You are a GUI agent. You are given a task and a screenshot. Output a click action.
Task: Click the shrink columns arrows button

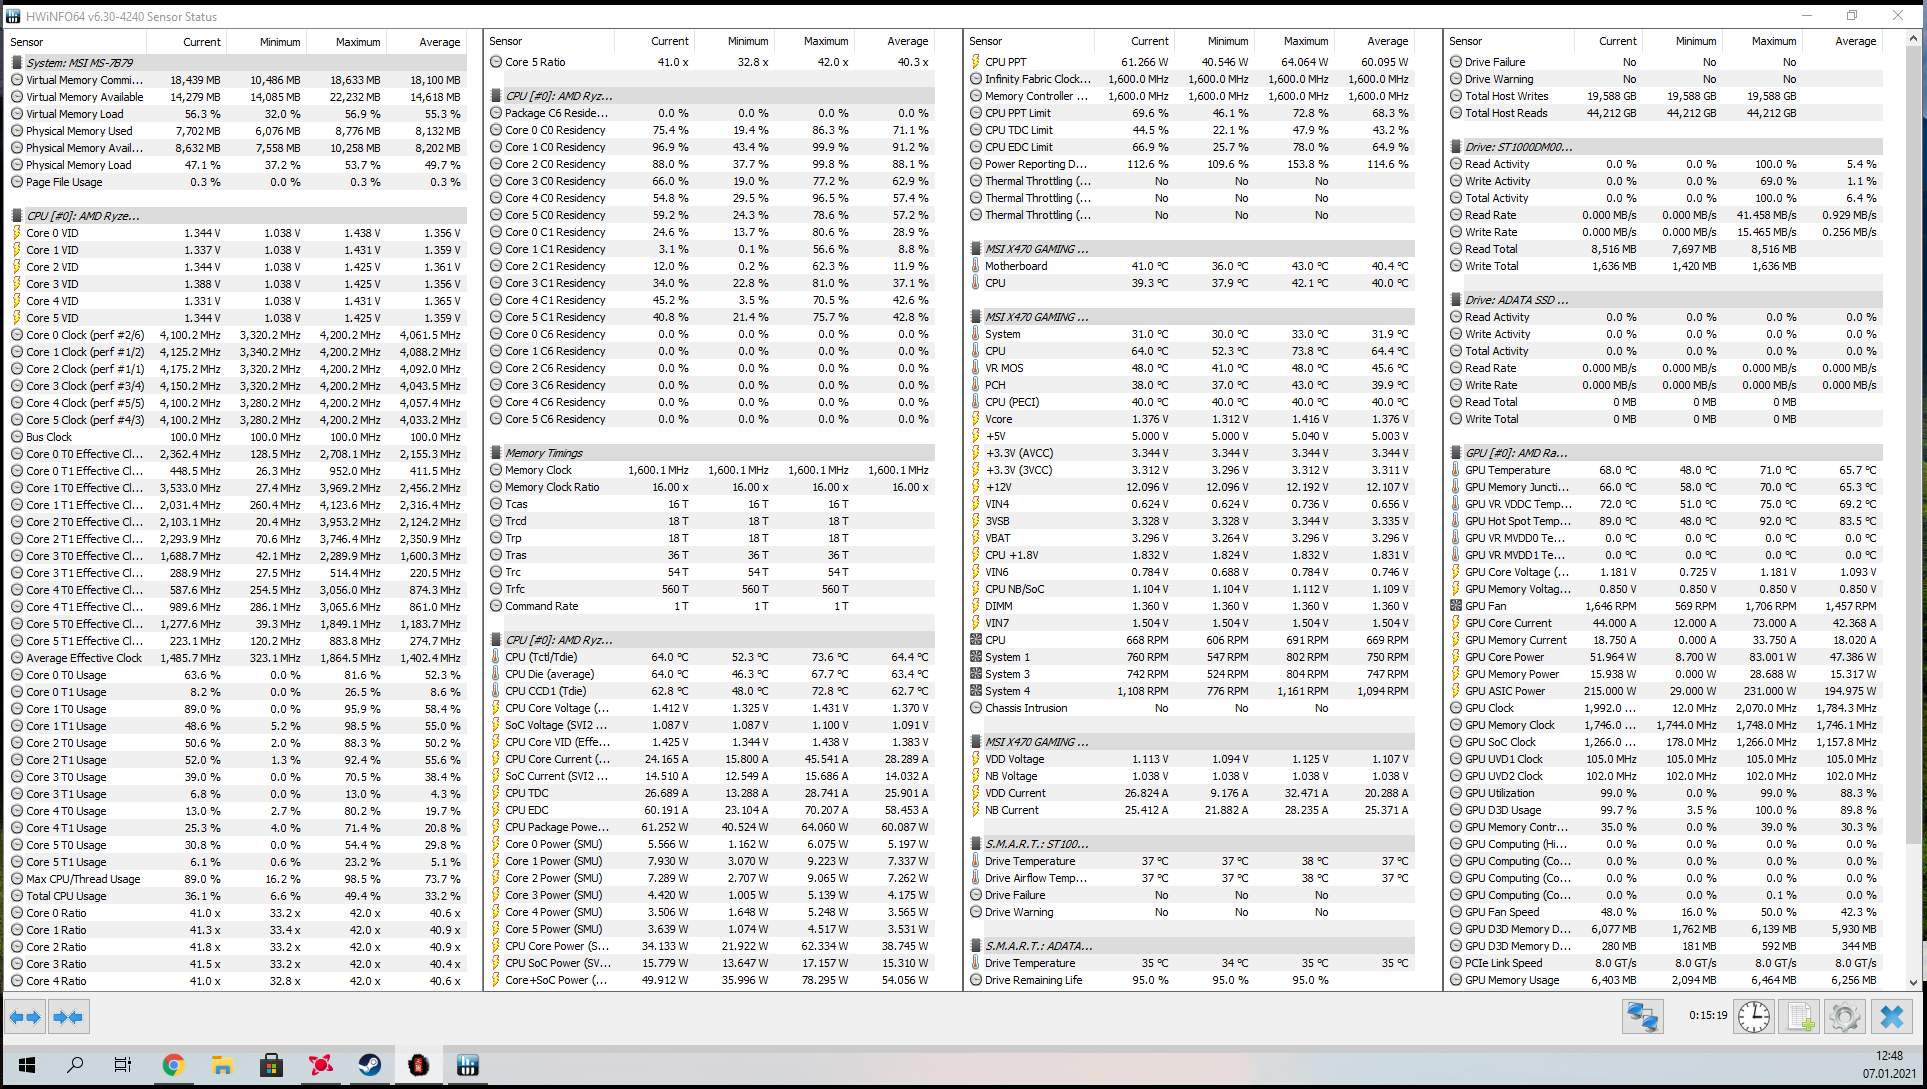click(x=68, y=1017)
